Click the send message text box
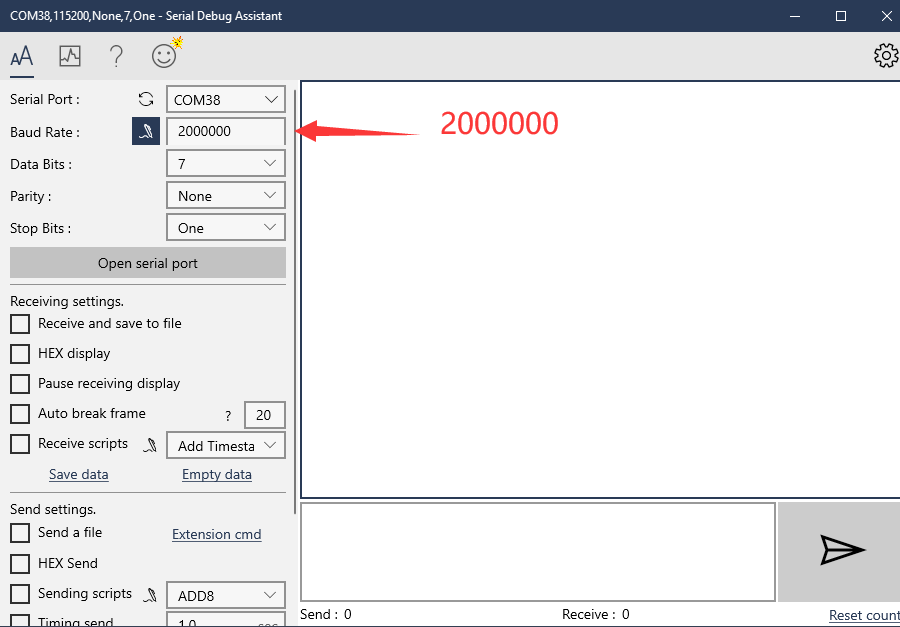Image resolution: width=900 pixels, height=627 pixels. [538, 552]
